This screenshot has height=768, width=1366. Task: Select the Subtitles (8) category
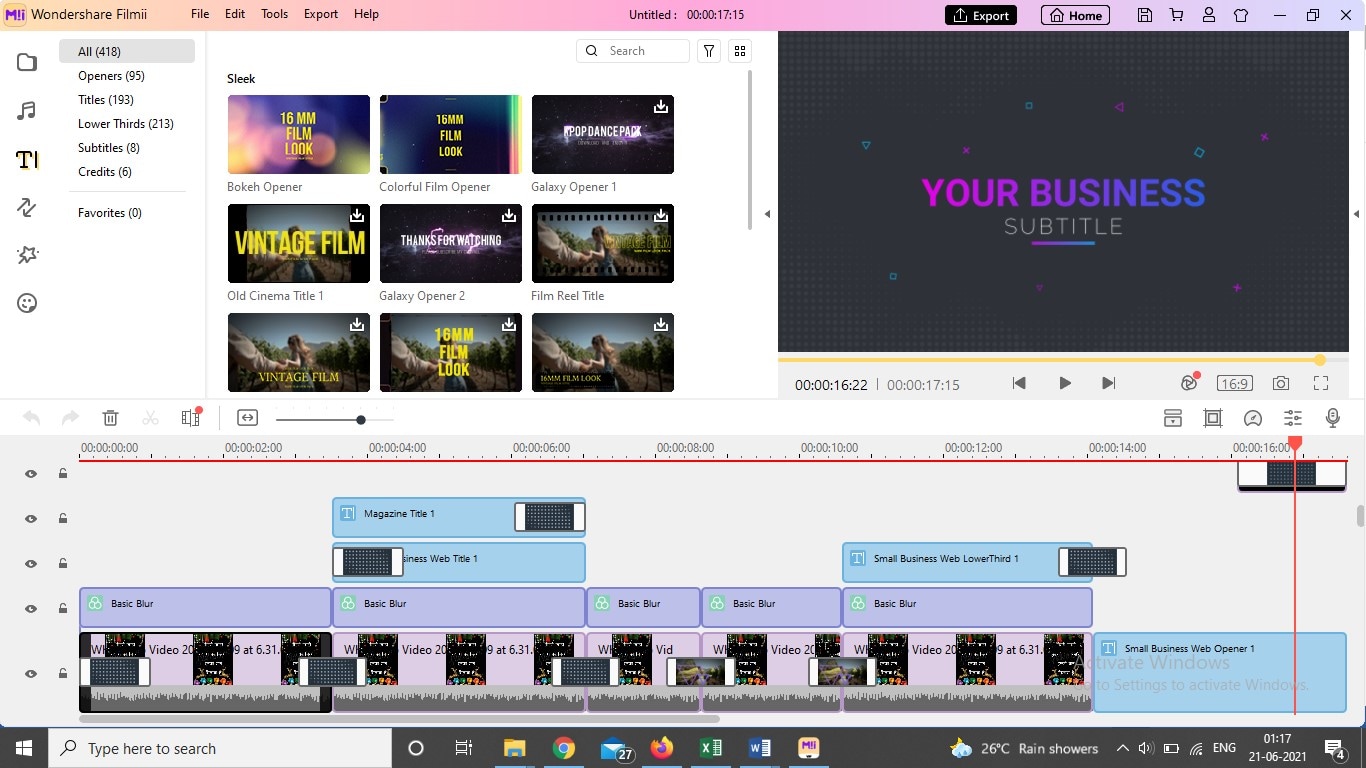109,148
